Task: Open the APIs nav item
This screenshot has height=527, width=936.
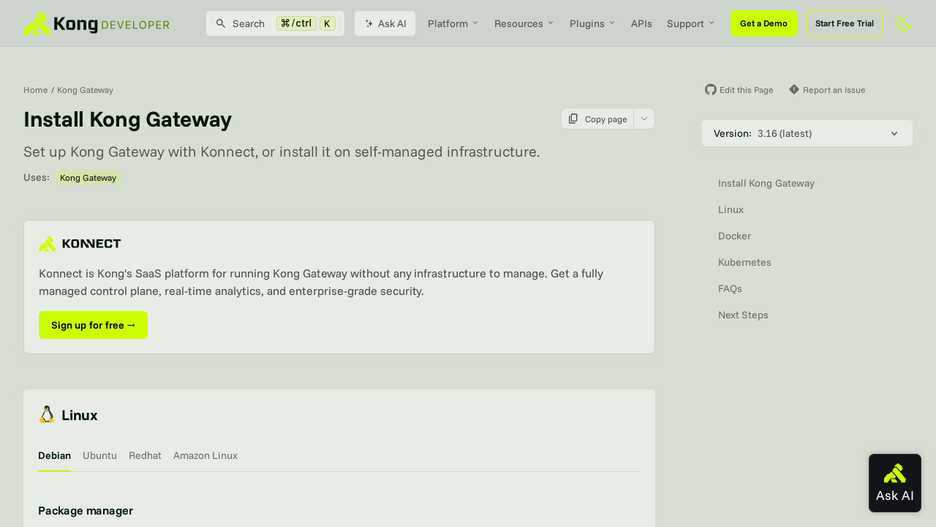Action: [x=641, y=23]
